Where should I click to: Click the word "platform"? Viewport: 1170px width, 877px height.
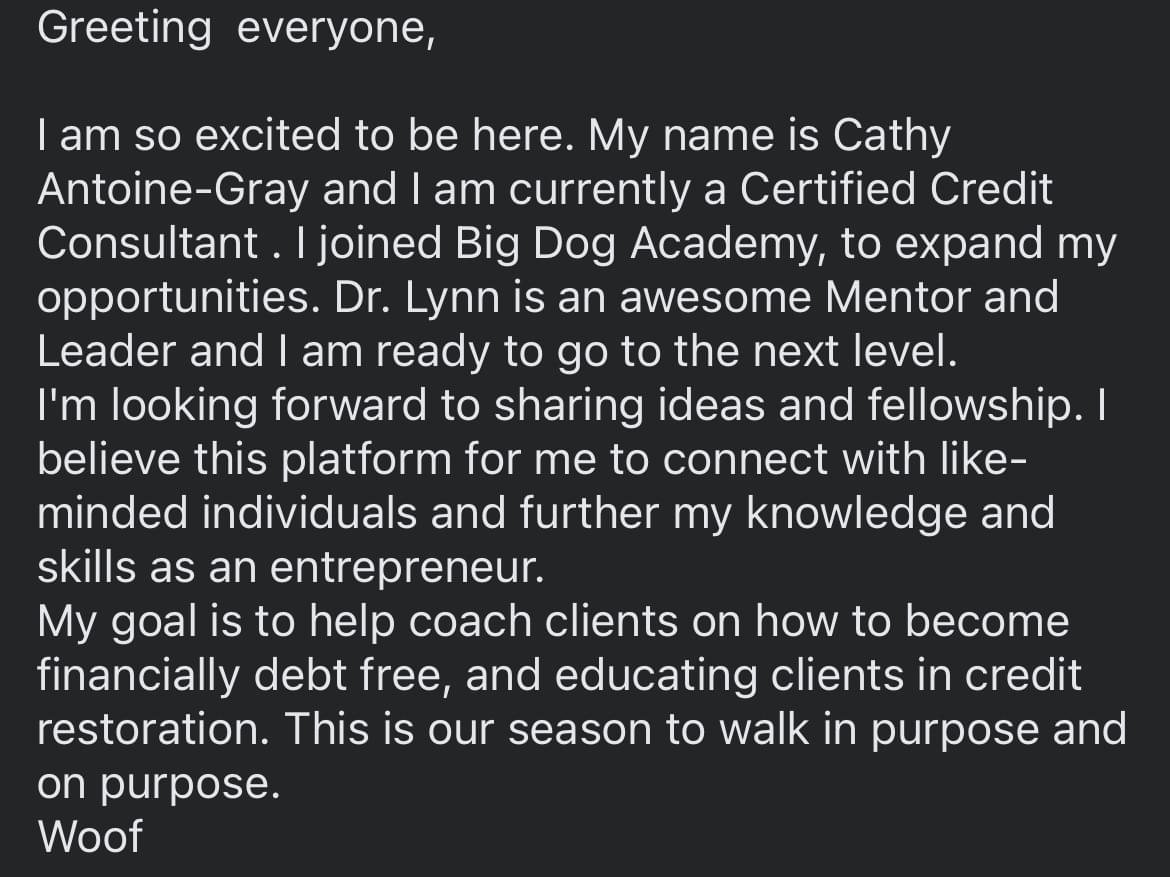coord(367,461)
